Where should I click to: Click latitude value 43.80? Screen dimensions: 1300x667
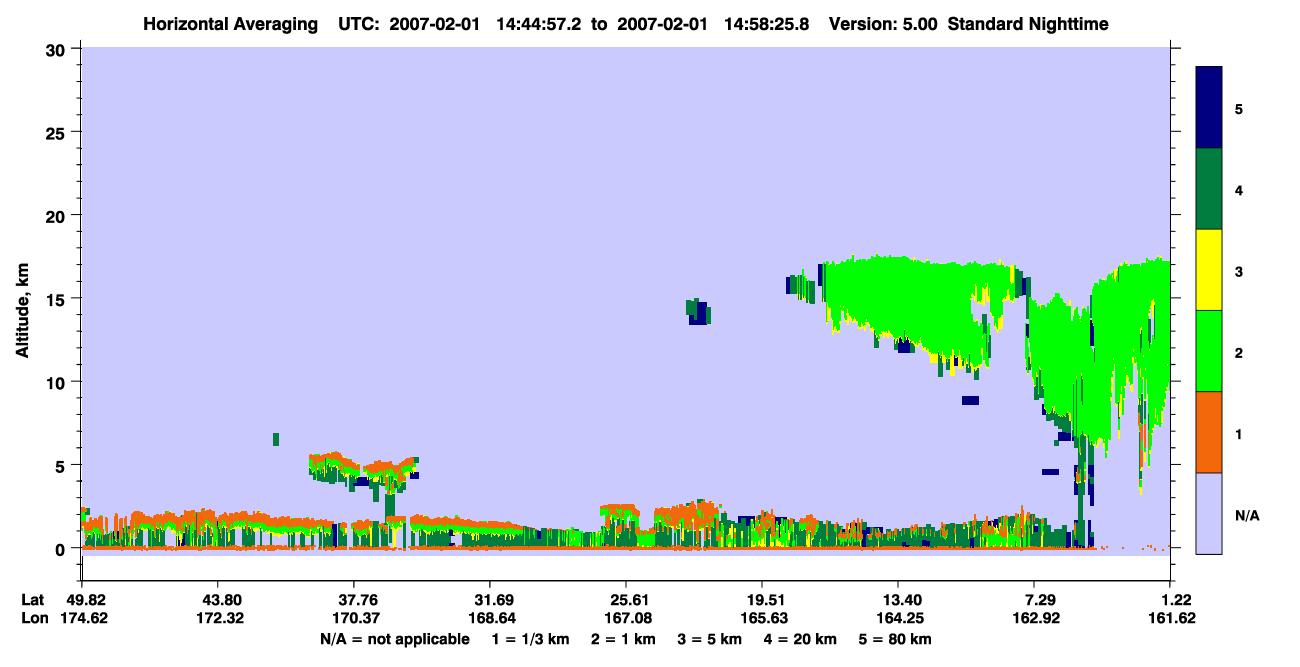click(217, 600)
